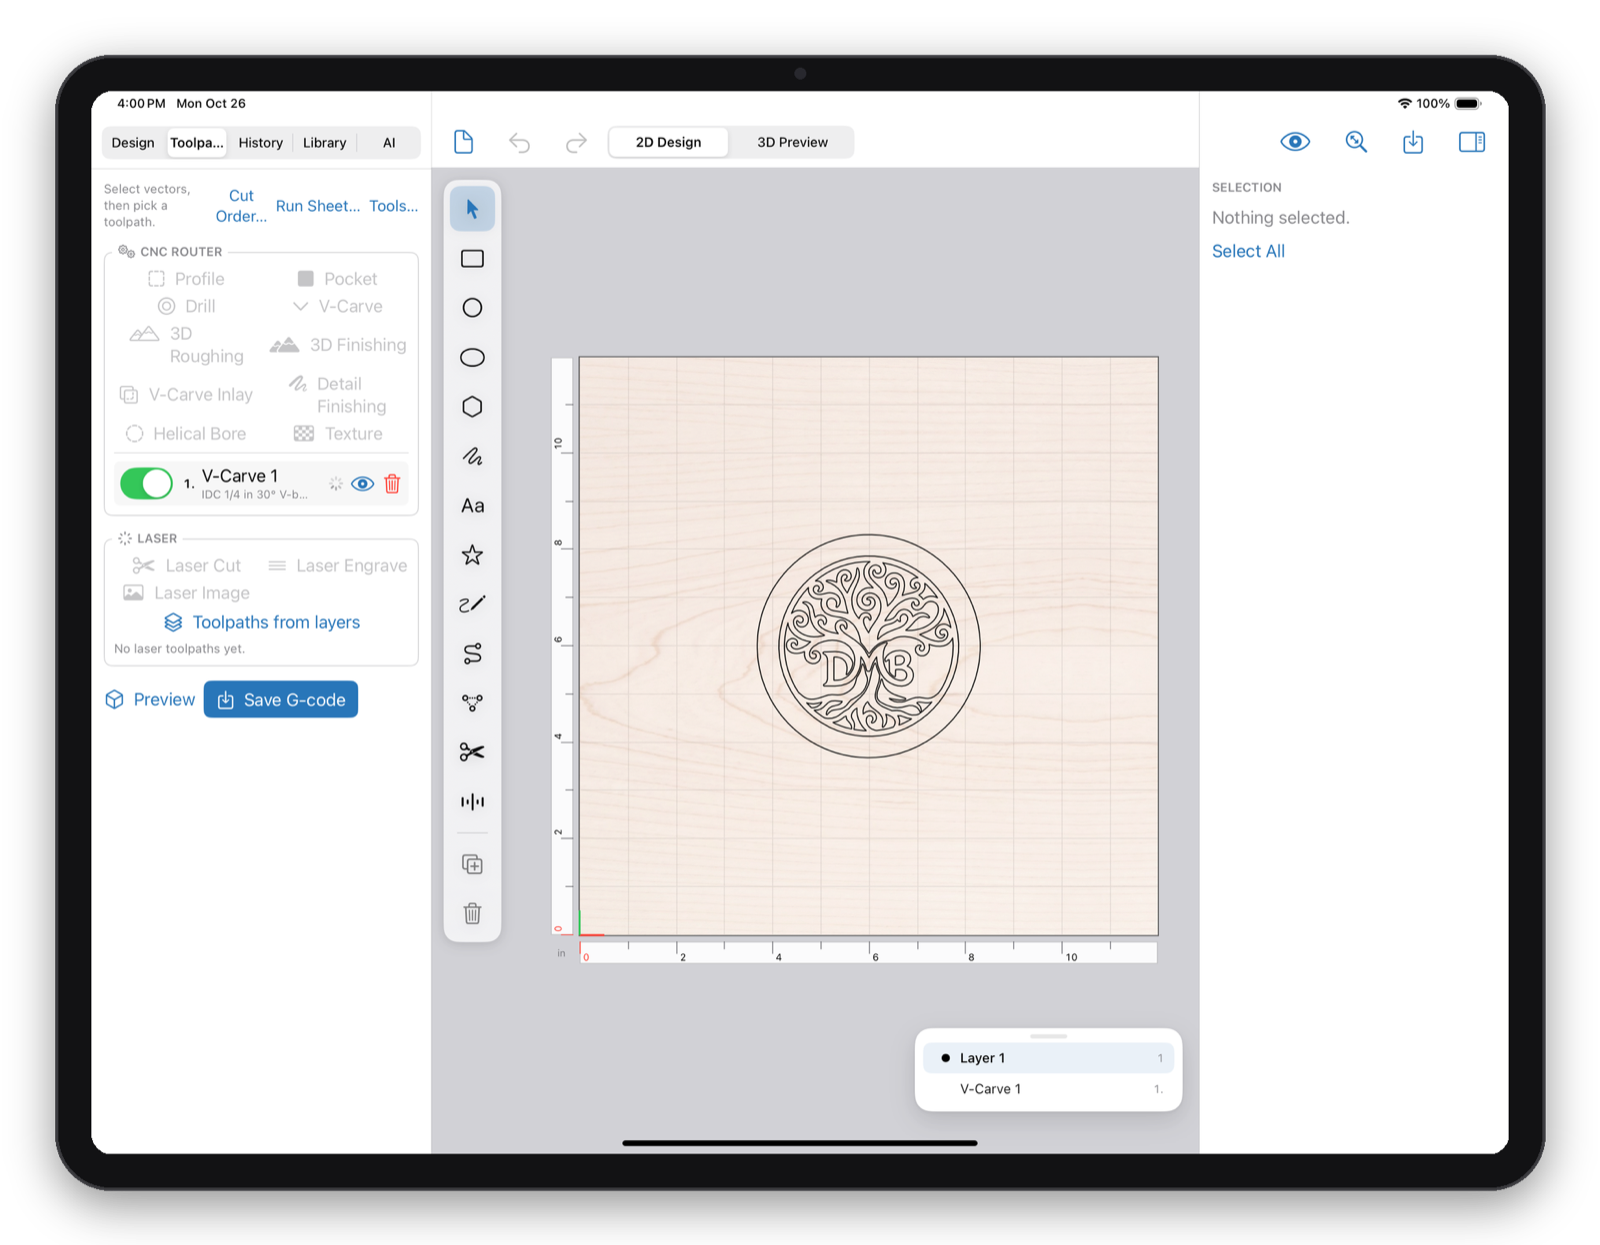Choose the V-Carve Inlay toolpath
The width and height of the screenshot is (1600, 1245).
pos(186,395)
